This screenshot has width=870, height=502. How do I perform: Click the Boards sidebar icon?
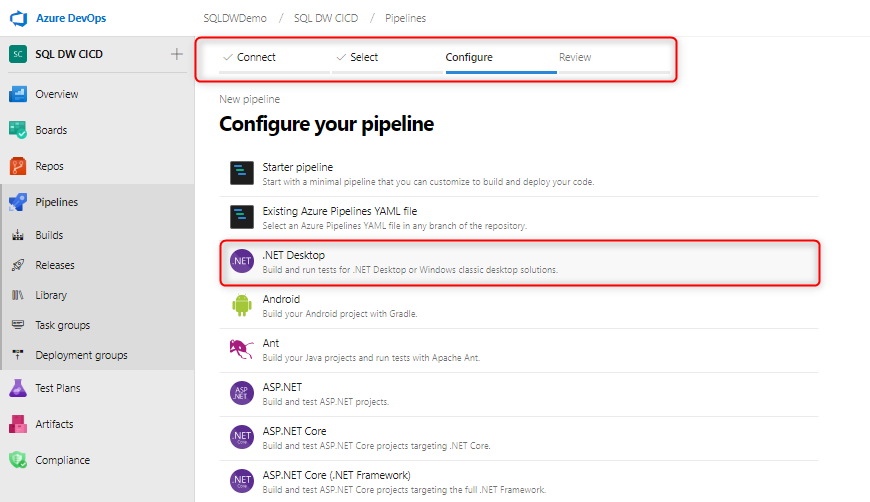(x=18, y=130)
